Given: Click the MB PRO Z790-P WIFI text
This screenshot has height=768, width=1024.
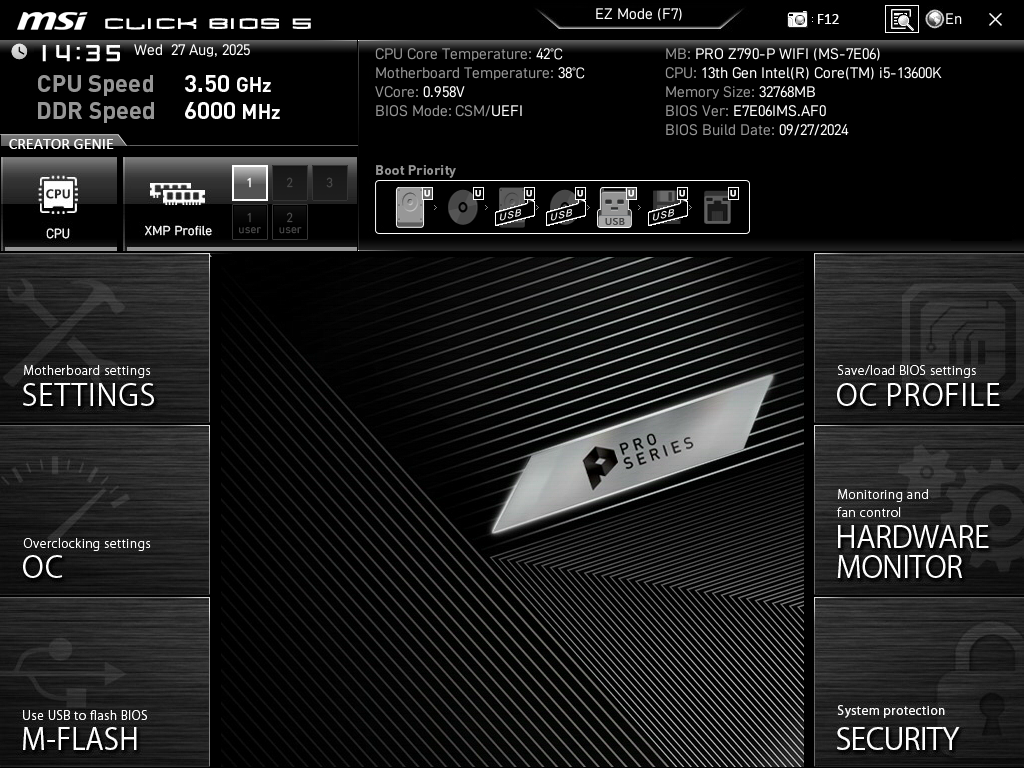Looking at the screenshot, I should pyautogui.click(x=773, y=54).
